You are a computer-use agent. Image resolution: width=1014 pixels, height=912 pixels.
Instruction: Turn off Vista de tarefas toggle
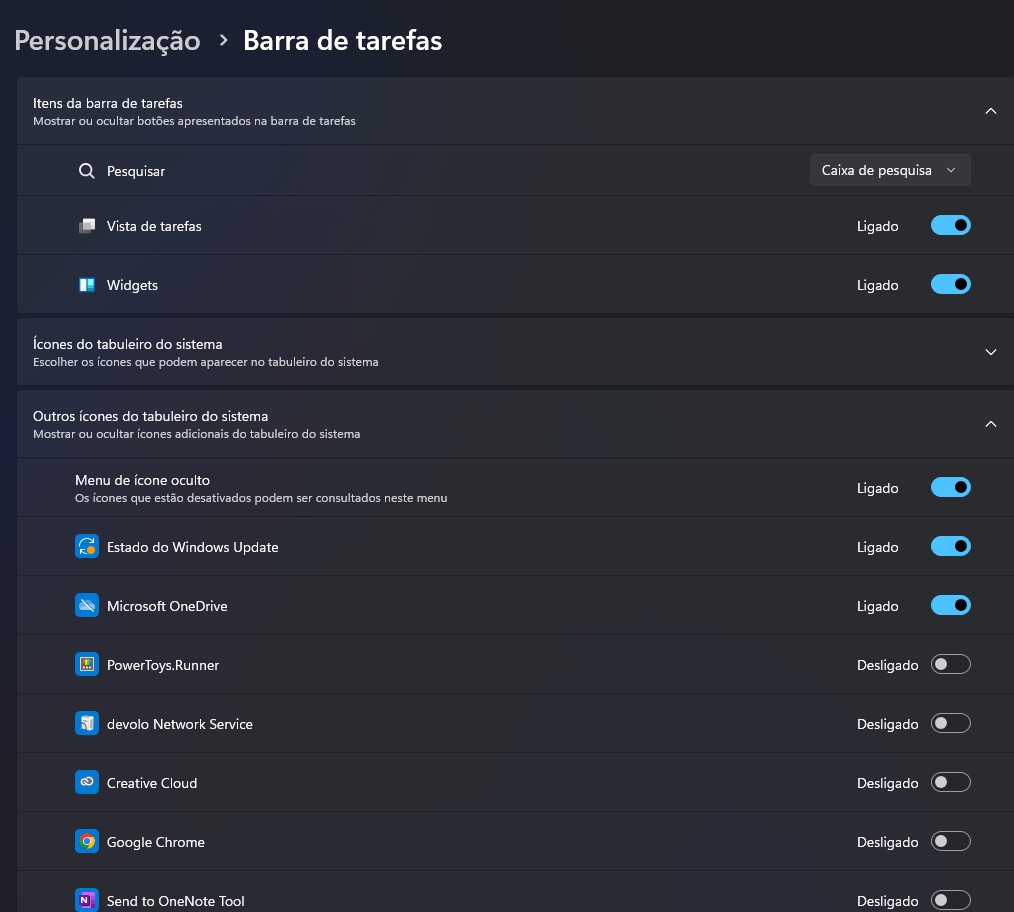[x=951, y=225]
